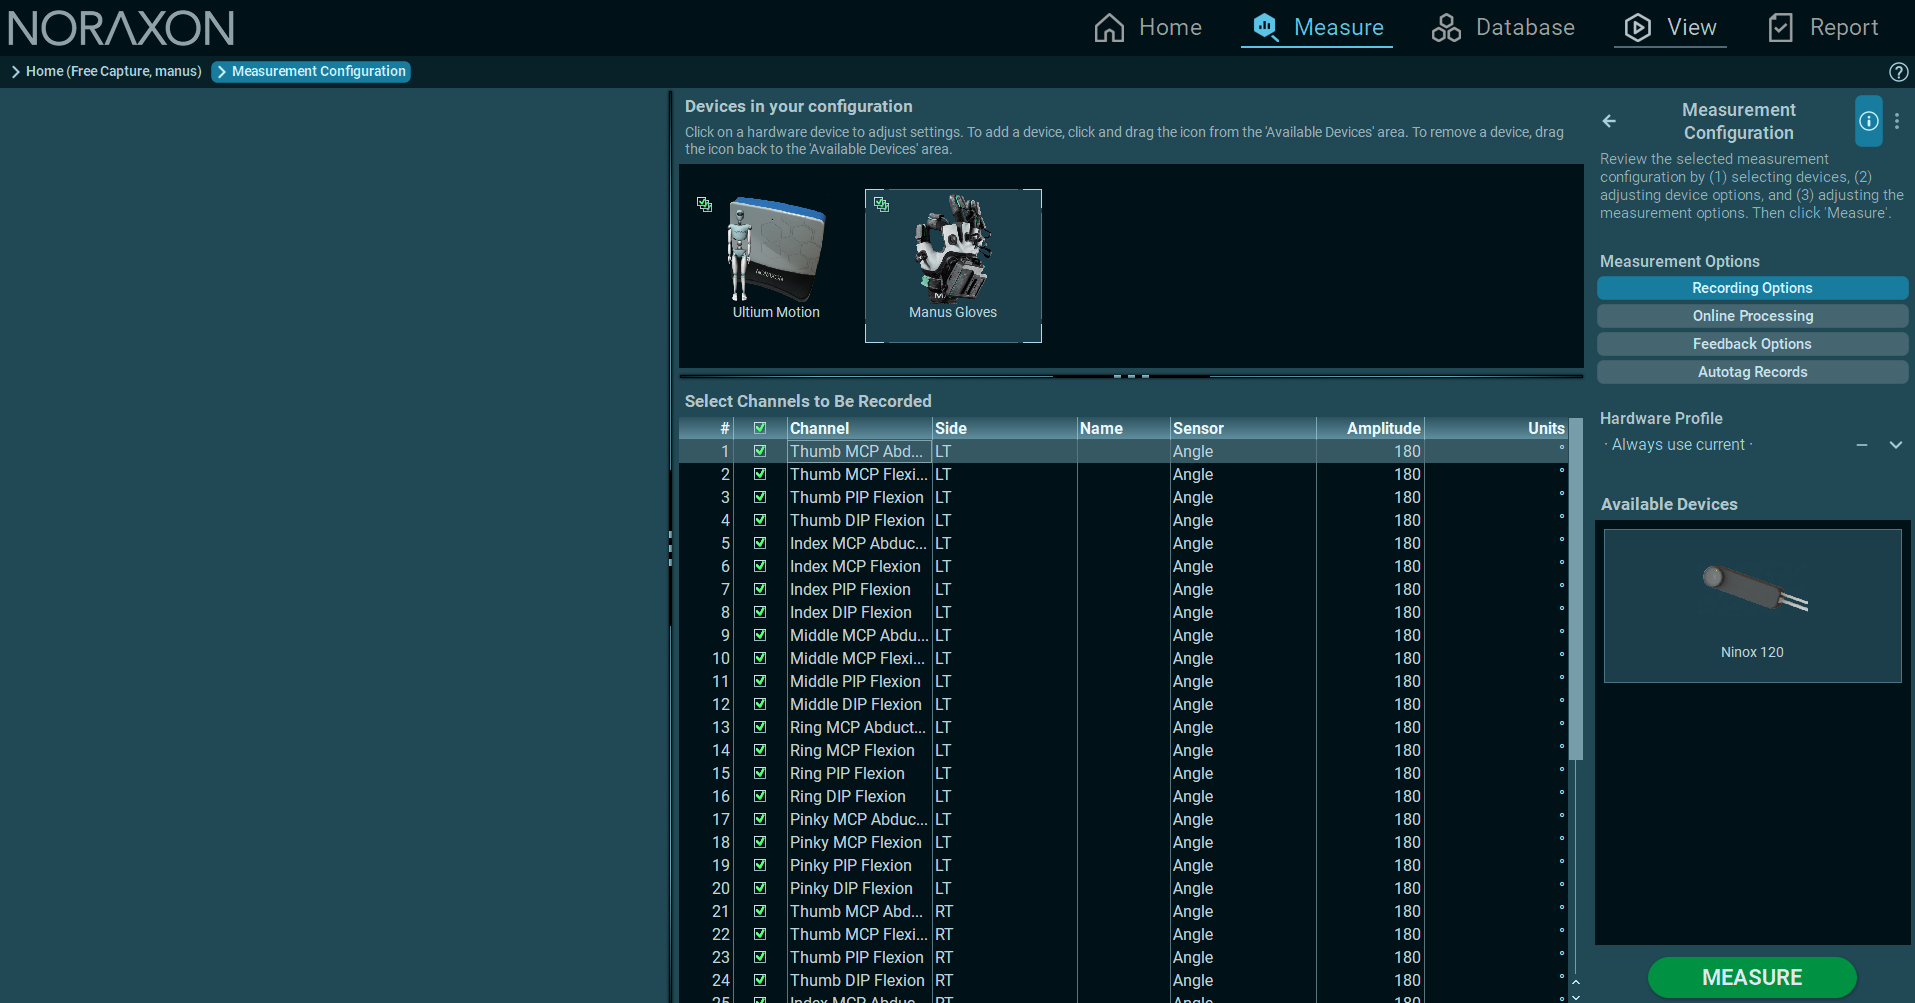Uncheck channel 11 Middle PIP Flexion
Image resolution: width=1915 pixels, height=1003 pixels.
click(x=760, y=681)
